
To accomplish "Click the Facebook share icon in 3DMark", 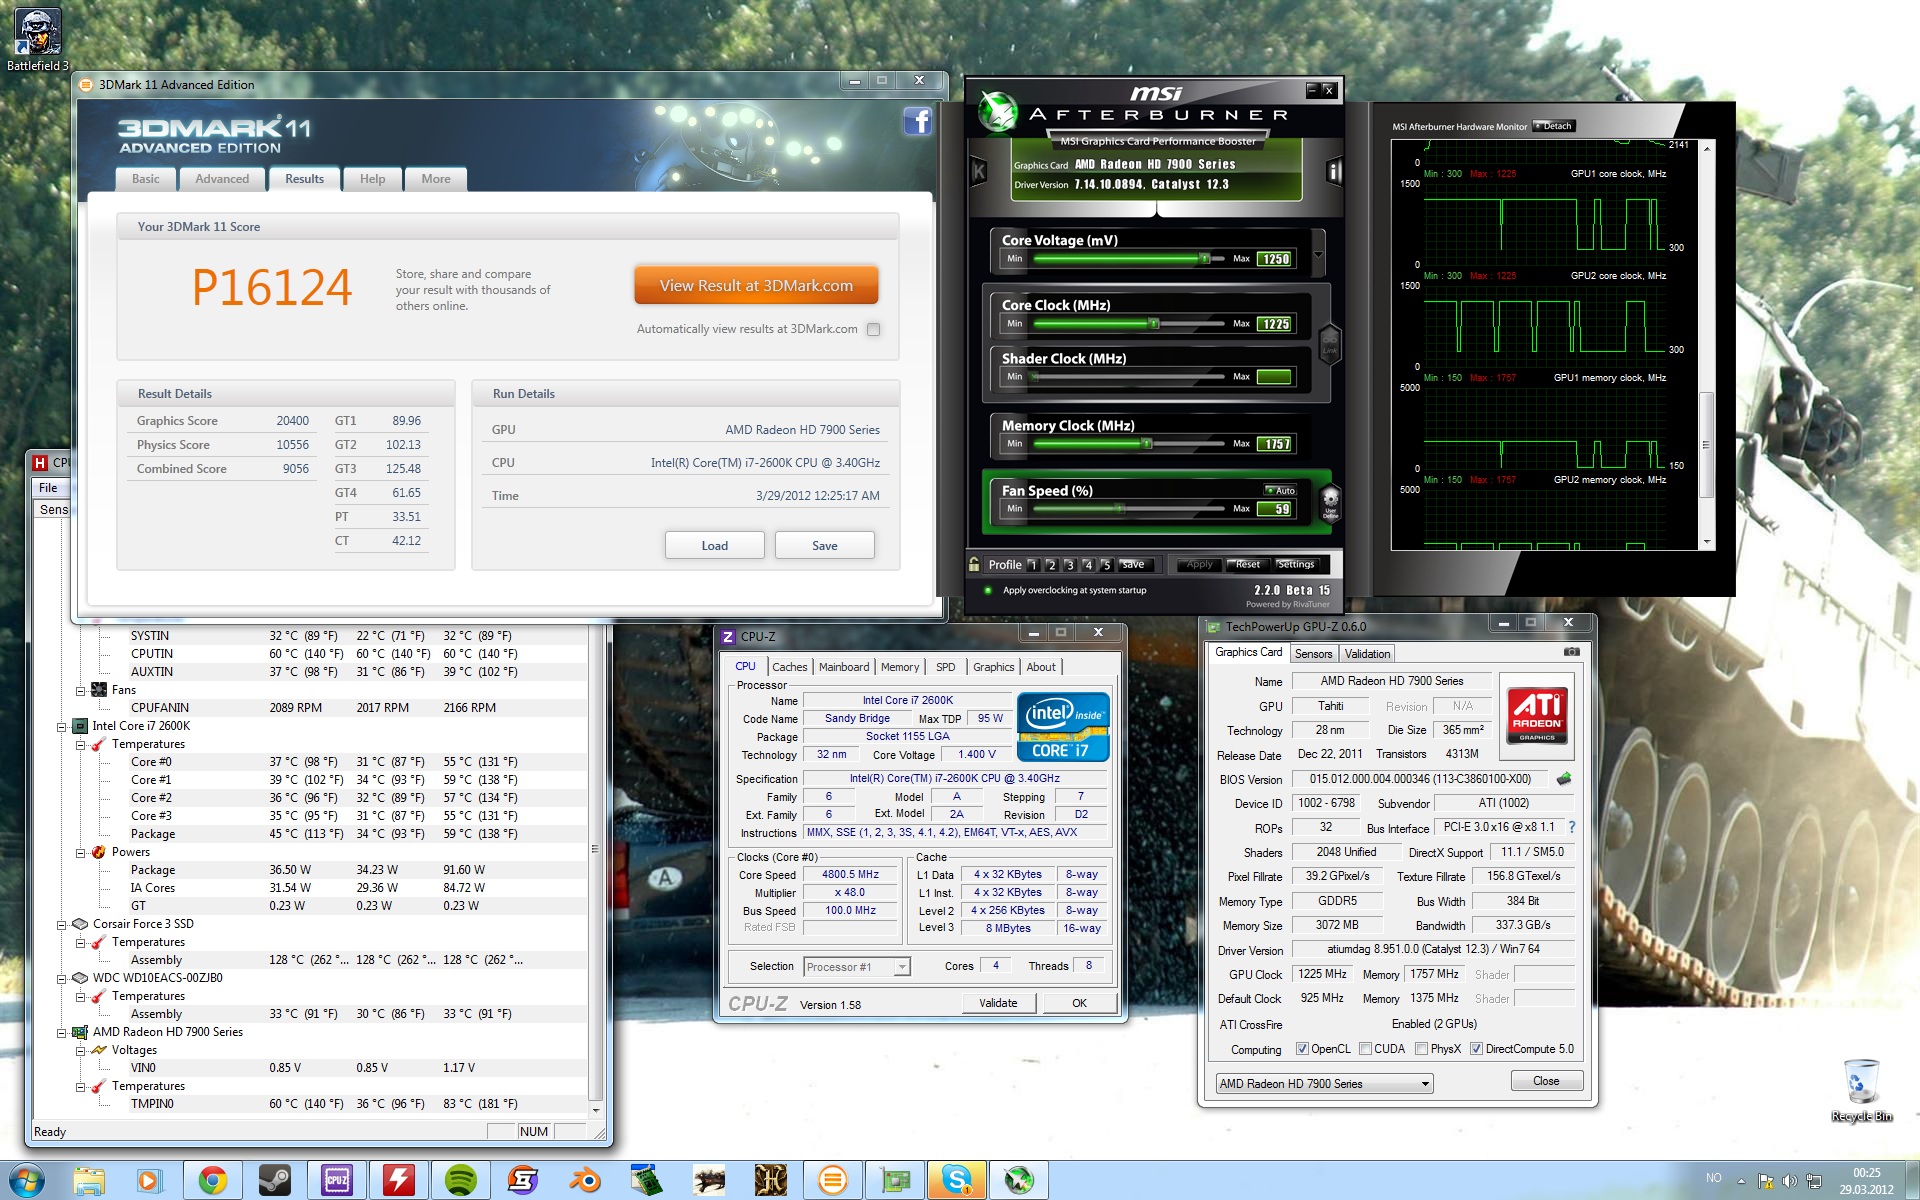I will [x=917, y=121].
